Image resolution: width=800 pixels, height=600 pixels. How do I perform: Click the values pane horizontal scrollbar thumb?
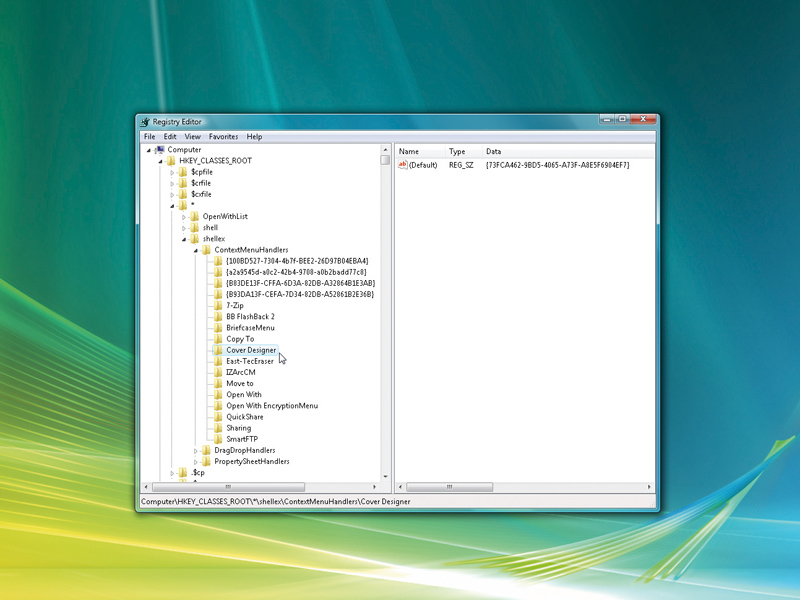click(449, 487)
